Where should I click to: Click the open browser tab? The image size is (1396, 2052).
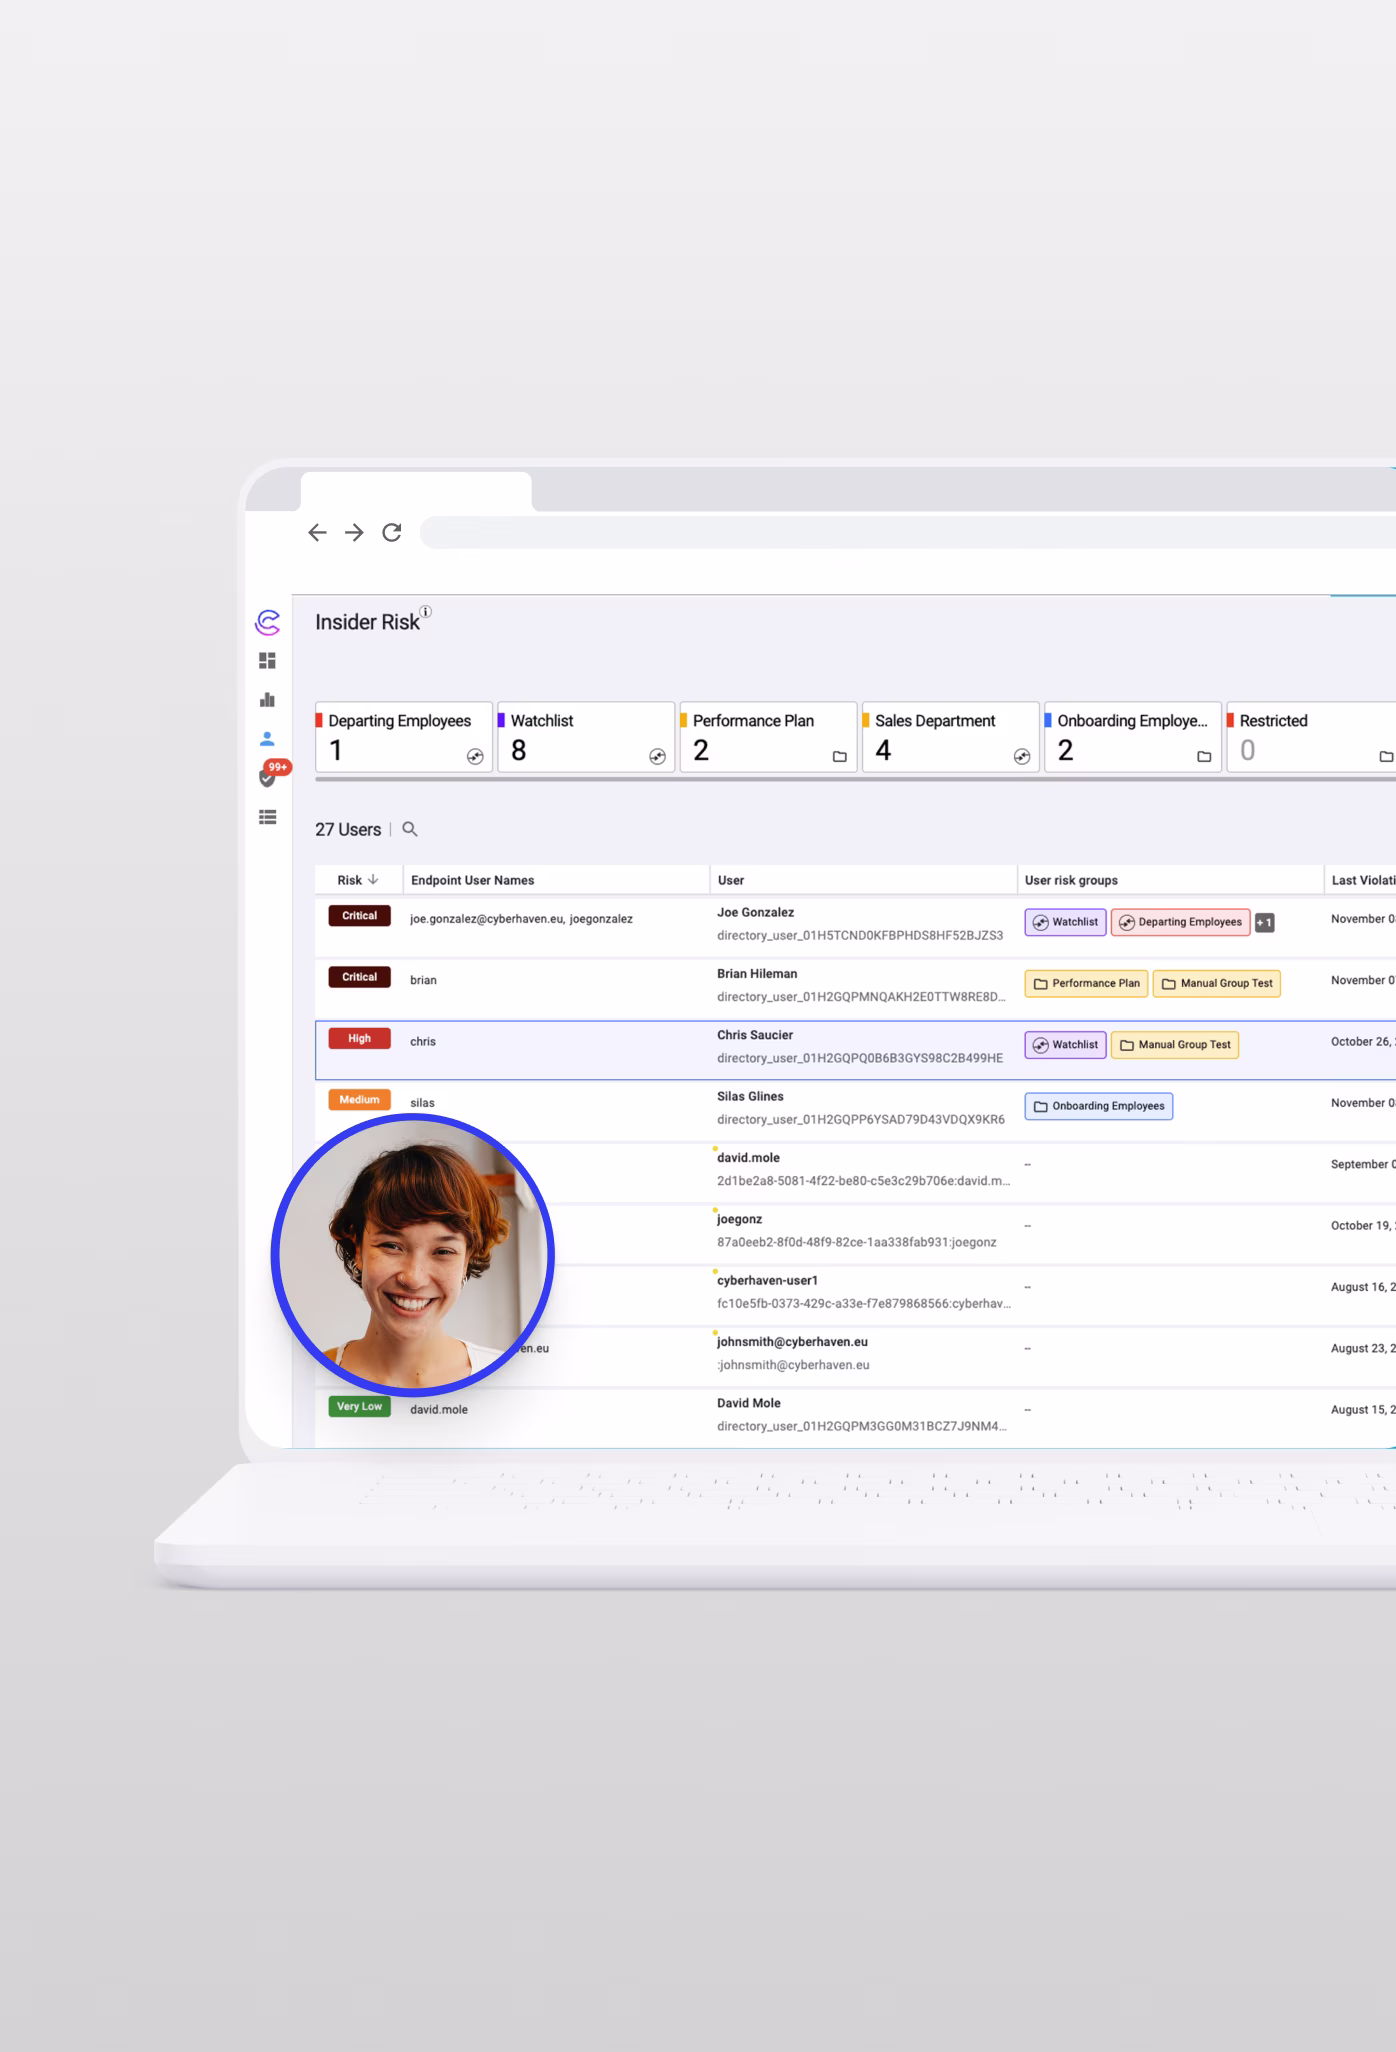416,491
